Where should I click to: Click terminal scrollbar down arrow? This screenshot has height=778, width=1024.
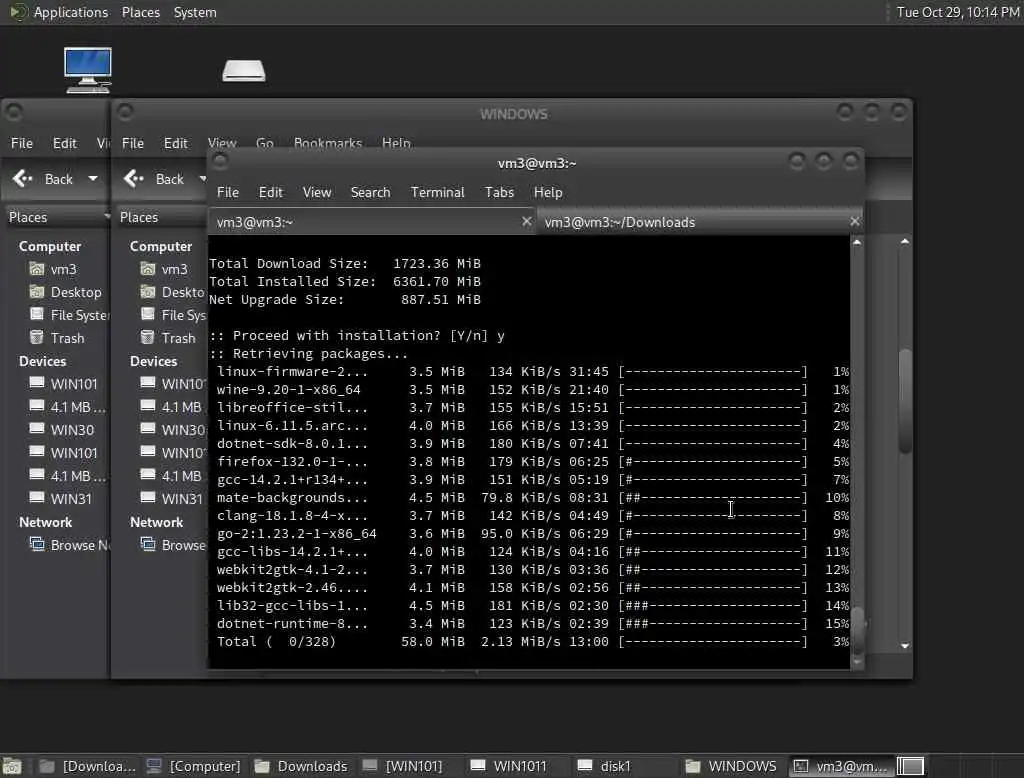coord(857,662)
